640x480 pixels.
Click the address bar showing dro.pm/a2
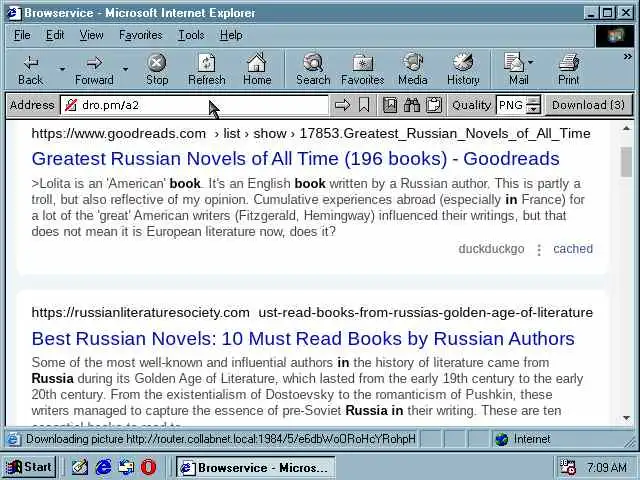[x=194, y=105]
